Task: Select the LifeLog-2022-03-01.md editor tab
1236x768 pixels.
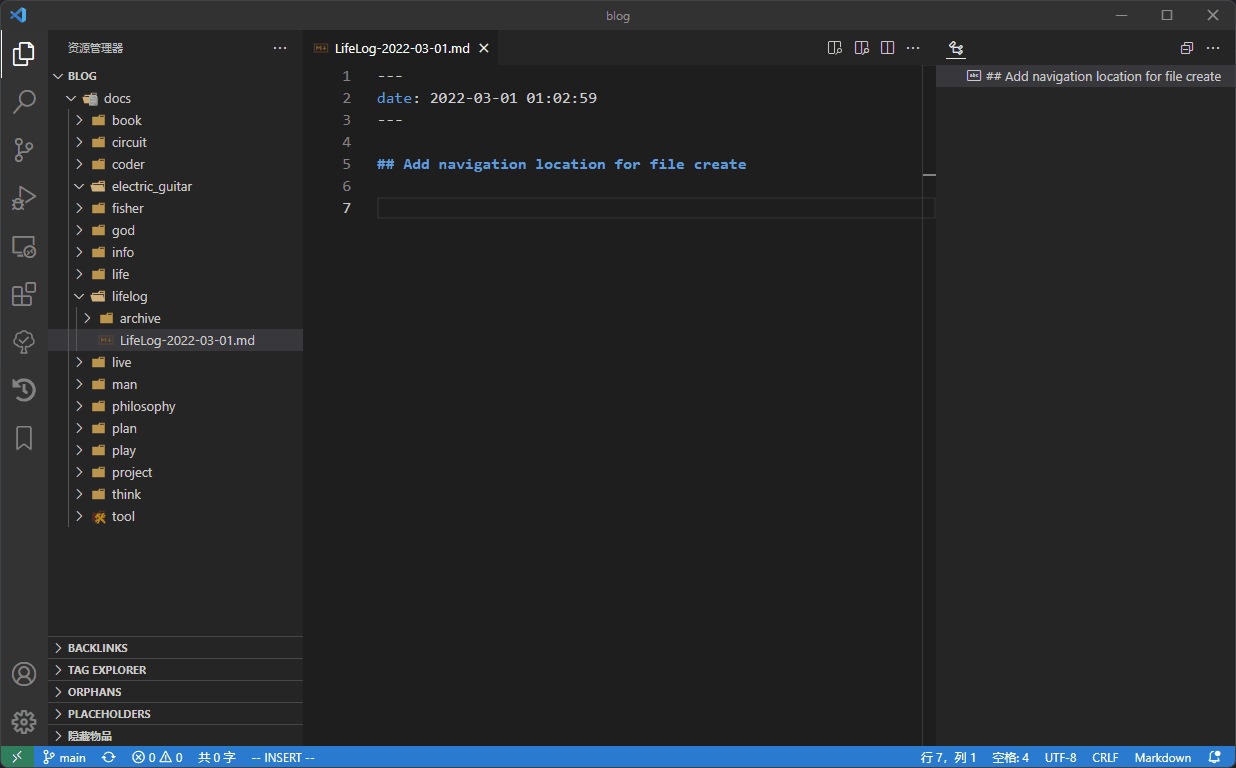Action: click(401, 48)
